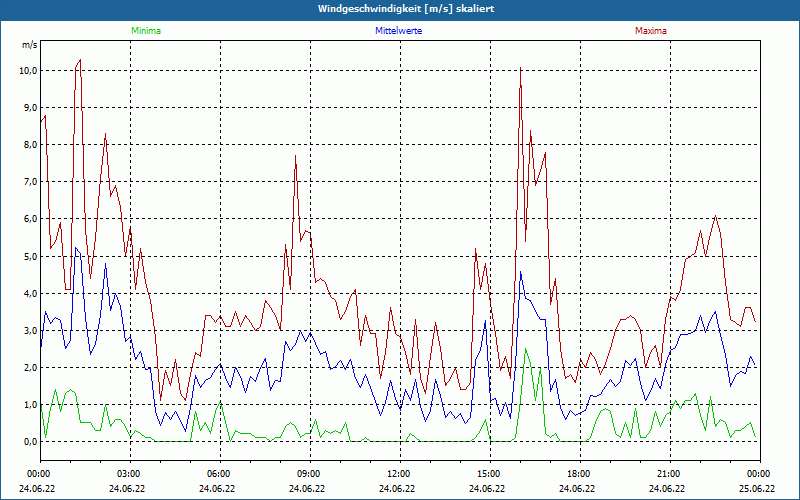Select the 09:00 time axis marker
The height and width of the screenshot is (500, 800).
click(309, 474)
